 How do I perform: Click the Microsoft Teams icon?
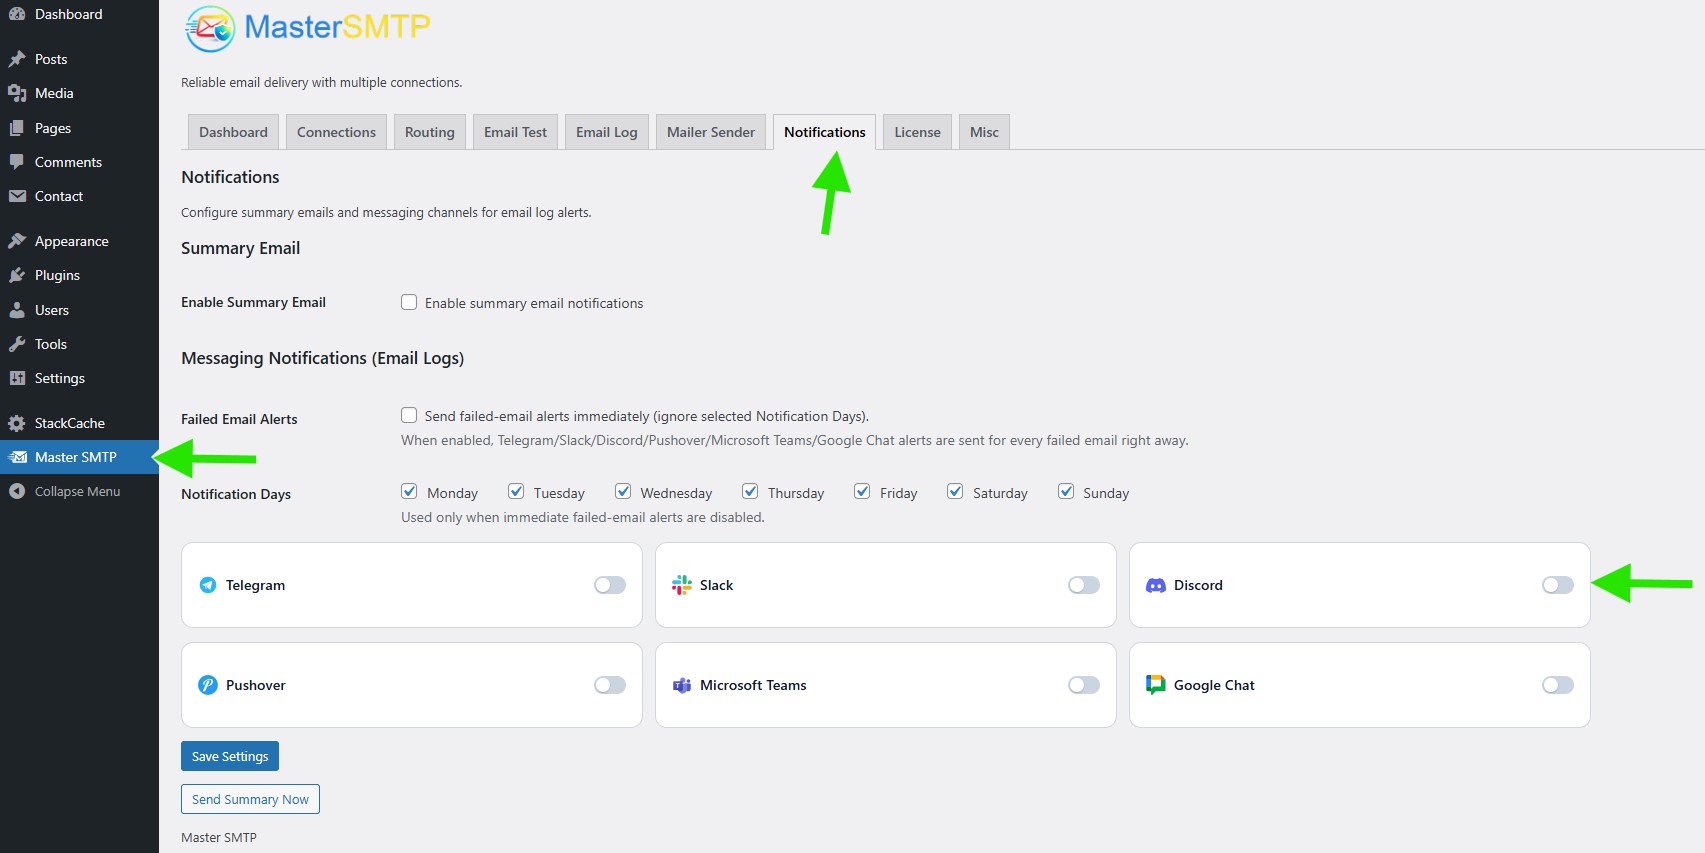click(682, 685)
